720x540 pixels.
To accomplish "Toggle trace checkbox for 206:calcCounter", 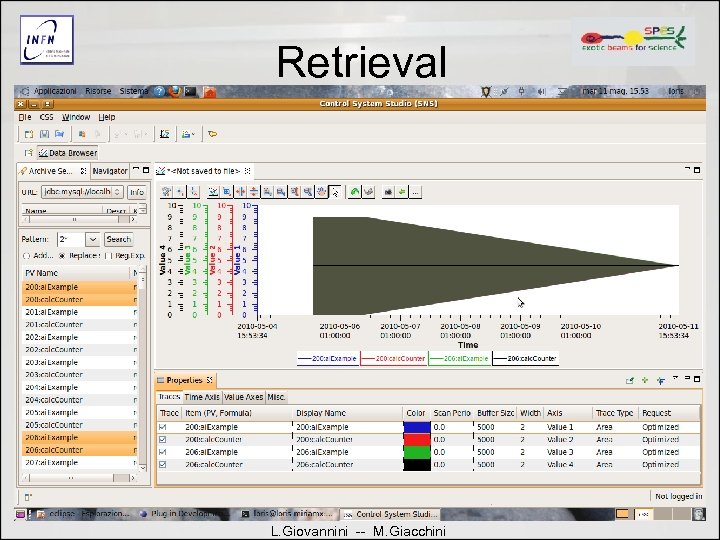I will tap(163, 464).
